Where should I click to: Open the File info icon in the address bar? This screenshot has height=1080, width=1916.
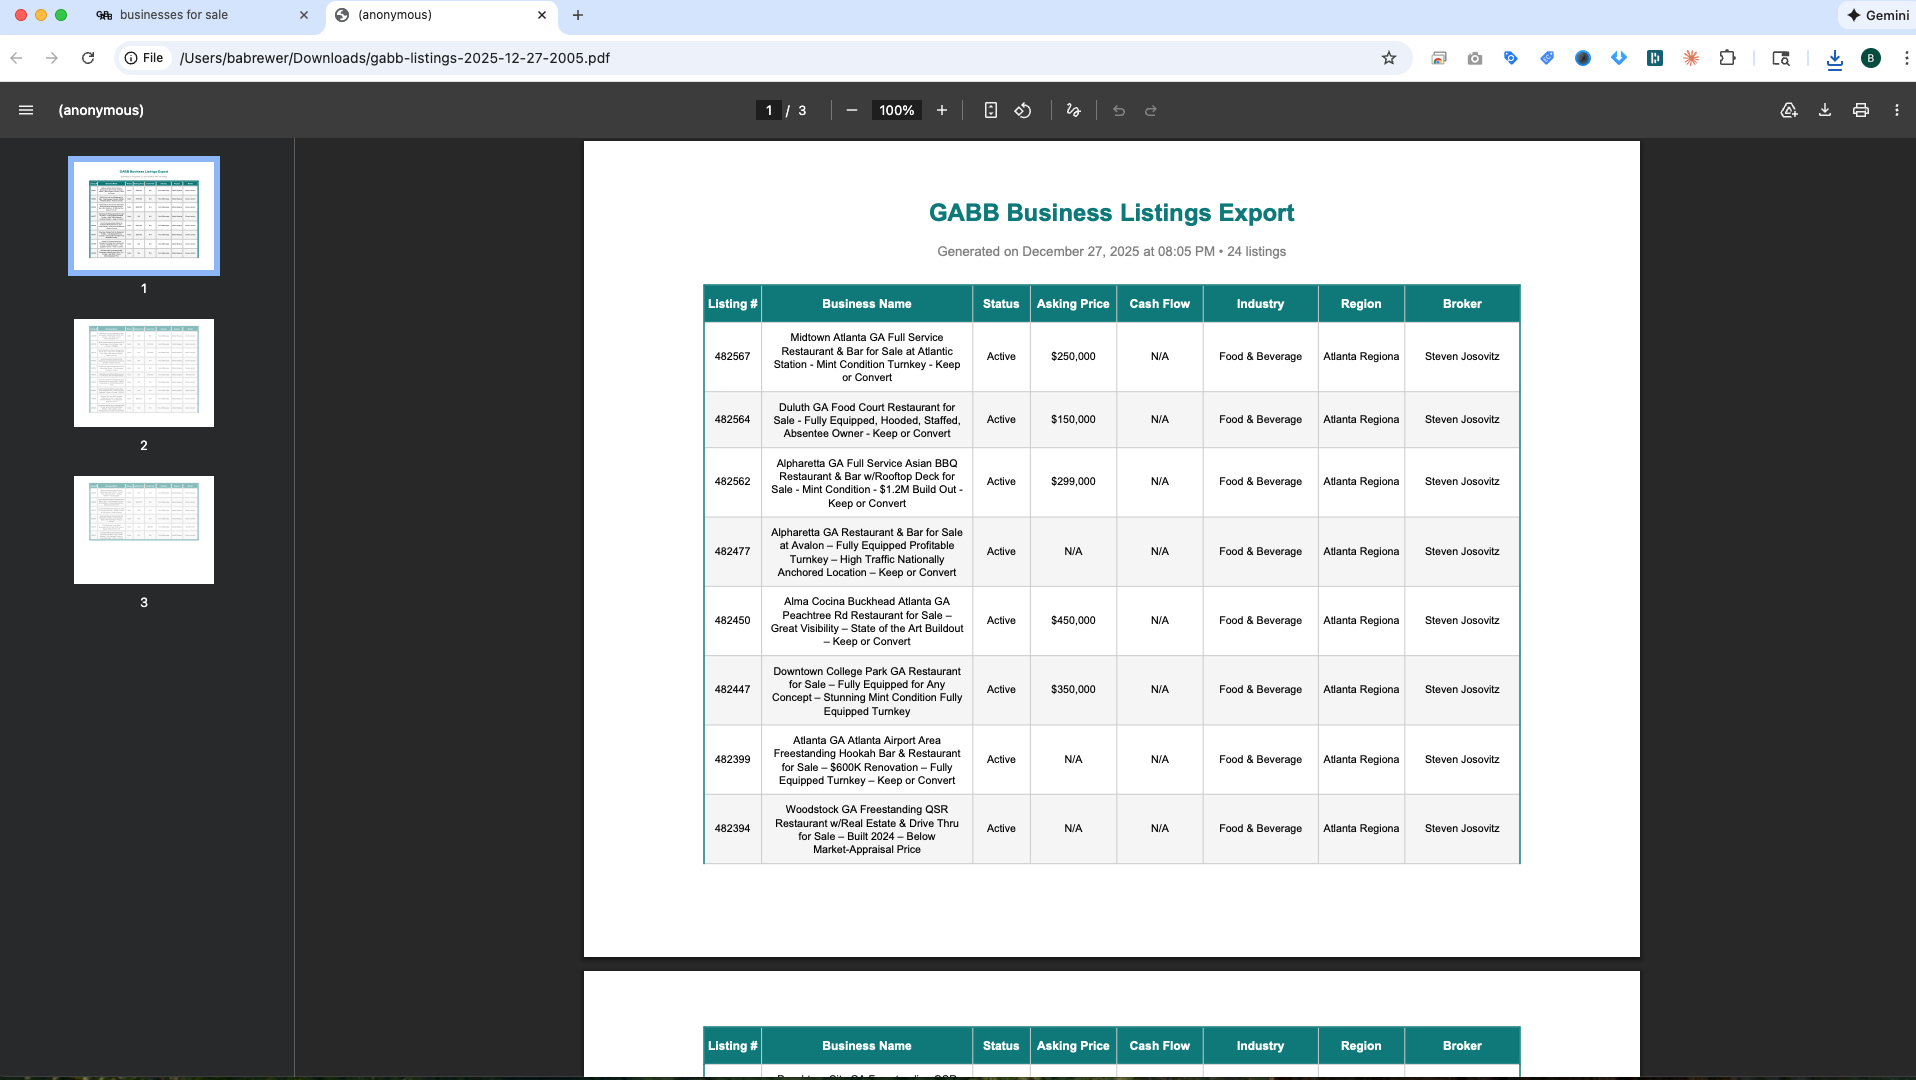click(132, 58)
